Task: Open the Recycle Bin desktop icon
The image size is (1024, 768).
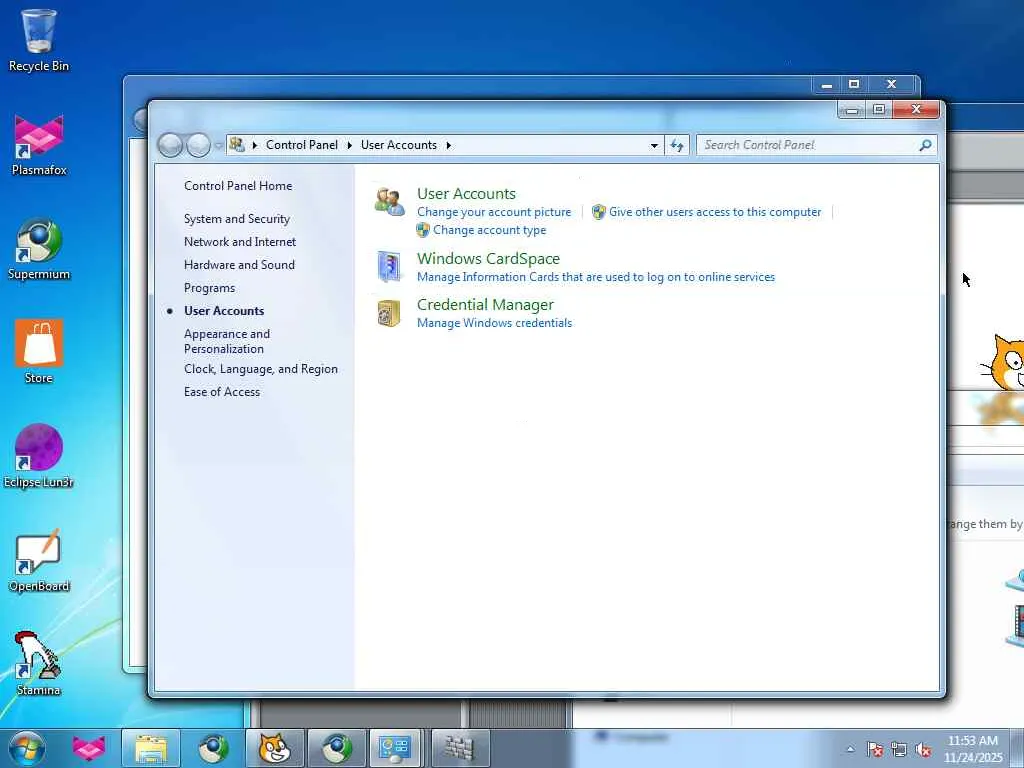Action: 39,40
